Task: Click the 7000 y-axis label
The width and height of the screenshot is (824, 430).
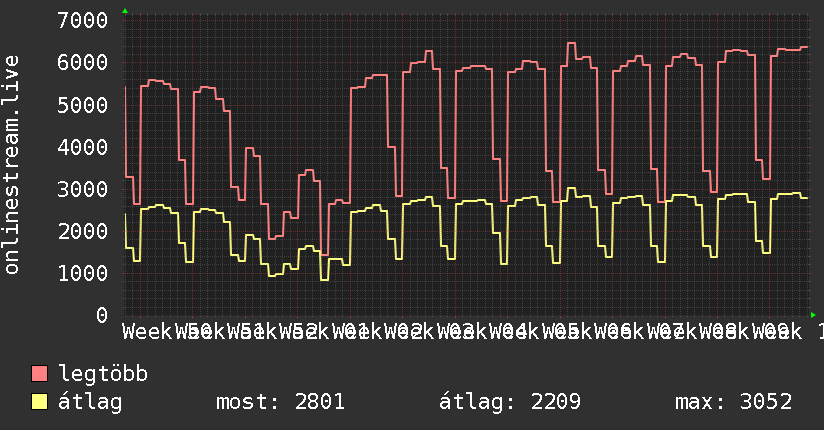Action: click(83, 21)
